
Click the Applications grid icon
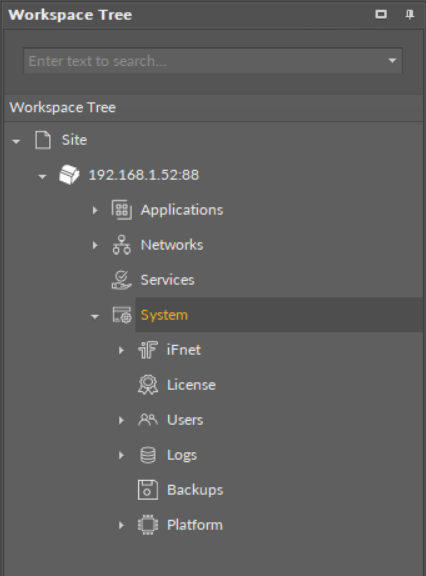click(x=122, y=210)
